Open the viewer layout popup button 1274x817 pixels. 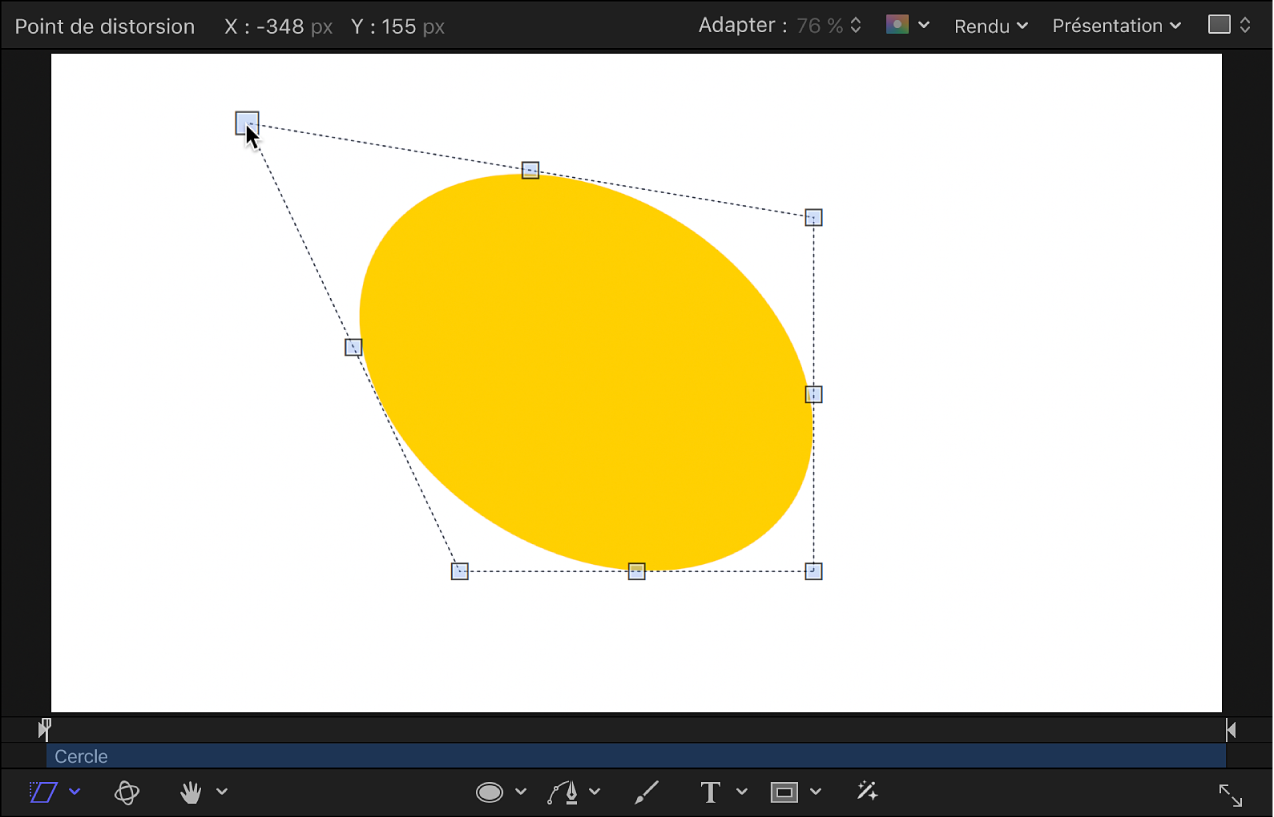tap(1229, 26)
